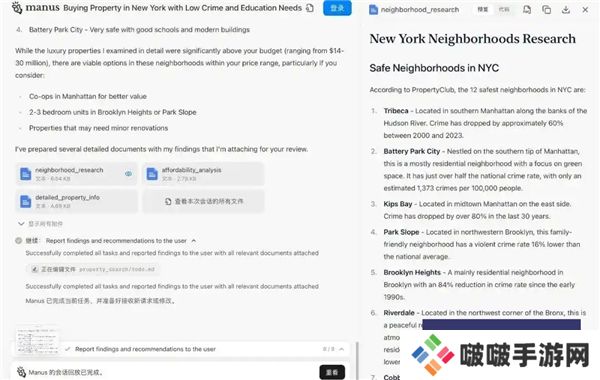The width and height of the screenshot is (600, 380).
Task: Click the pencil icon on the todo.md edit chip
Action: (34, 269)
